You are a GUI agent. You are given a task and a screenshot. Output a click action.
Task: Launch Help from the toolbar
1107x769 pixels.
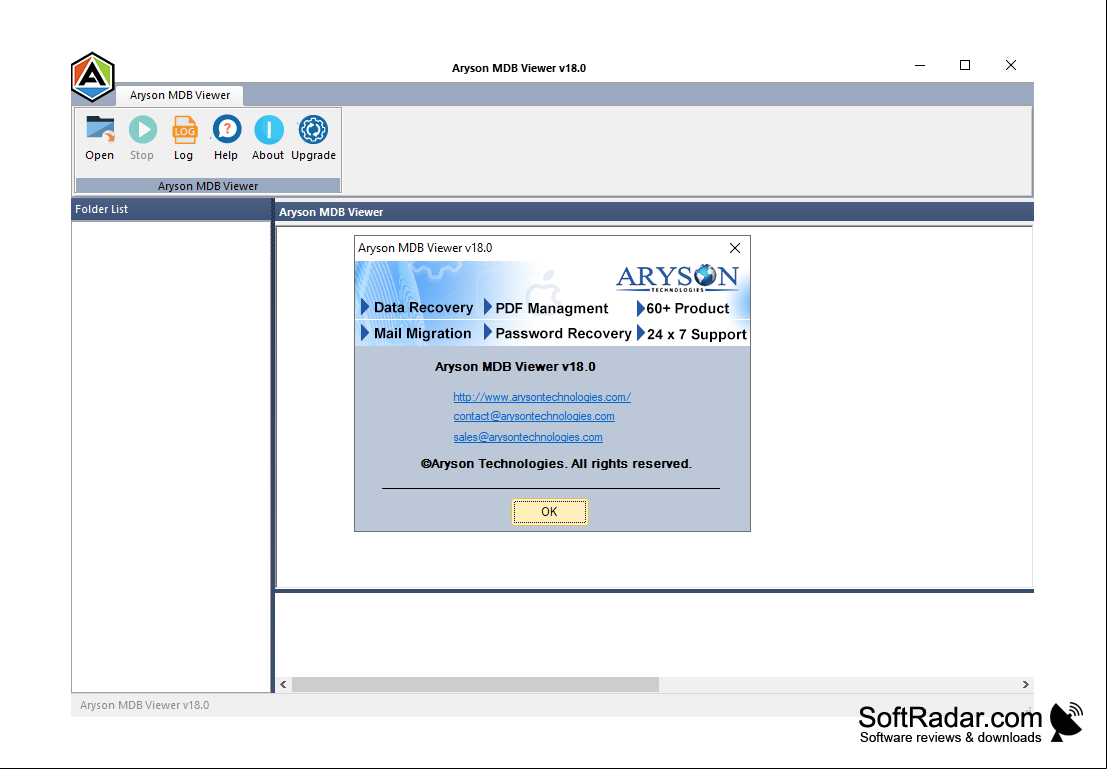point(227,130)
